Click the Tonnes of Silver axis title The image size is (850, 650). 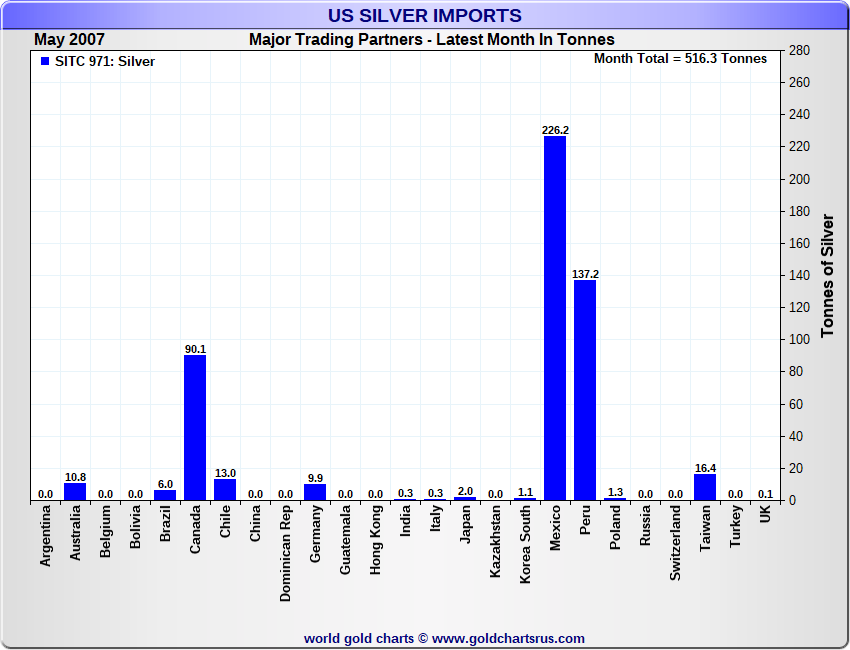pos(827,275)
